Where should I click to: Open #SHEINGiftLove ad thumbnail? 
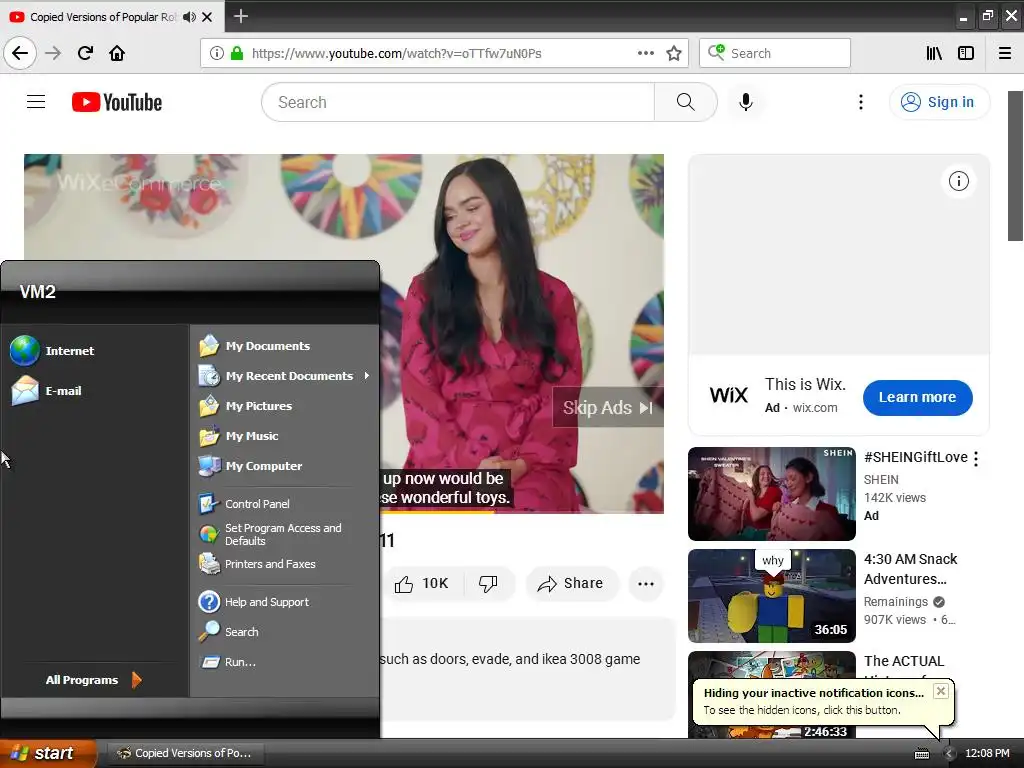tap(771, 494)
